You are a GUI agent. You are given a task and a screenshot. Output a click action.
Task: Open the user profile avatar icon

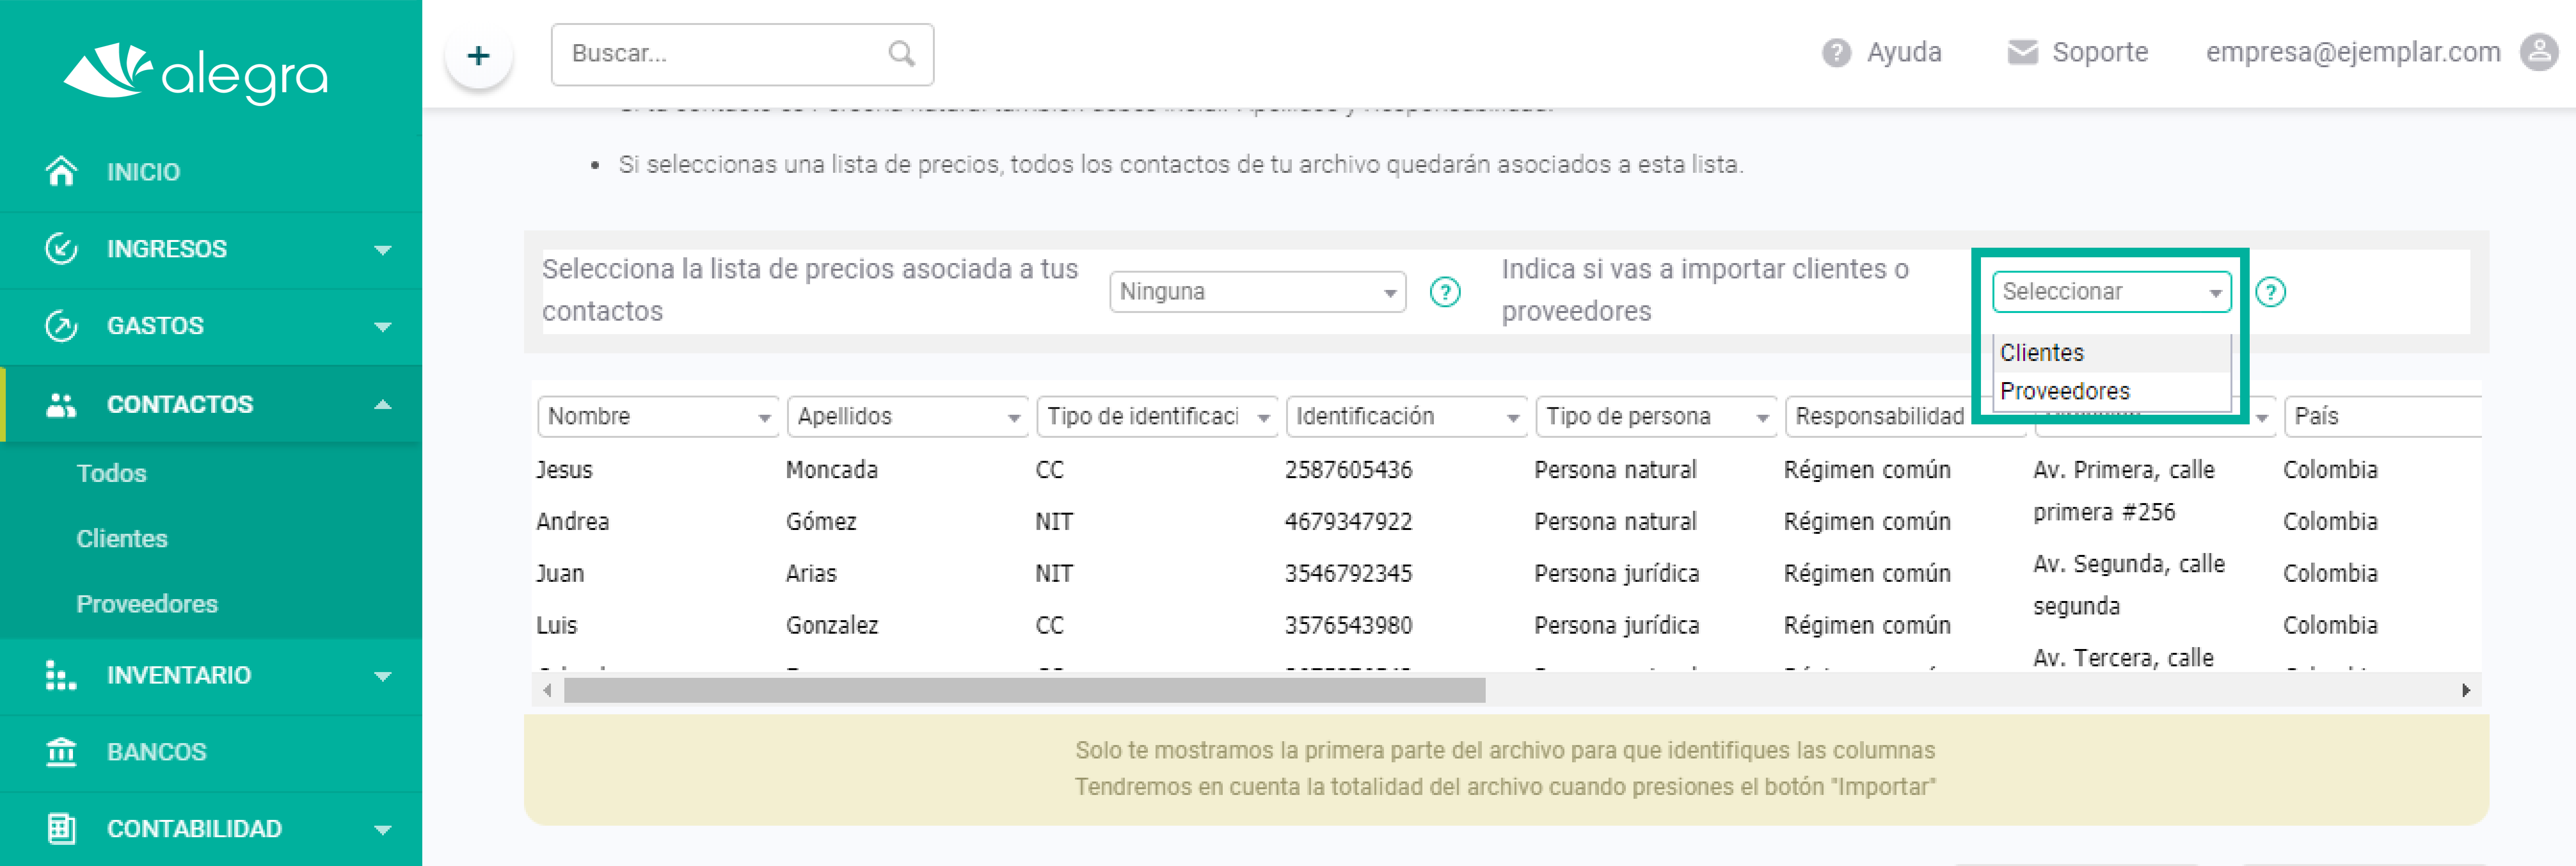point(2538,52)
